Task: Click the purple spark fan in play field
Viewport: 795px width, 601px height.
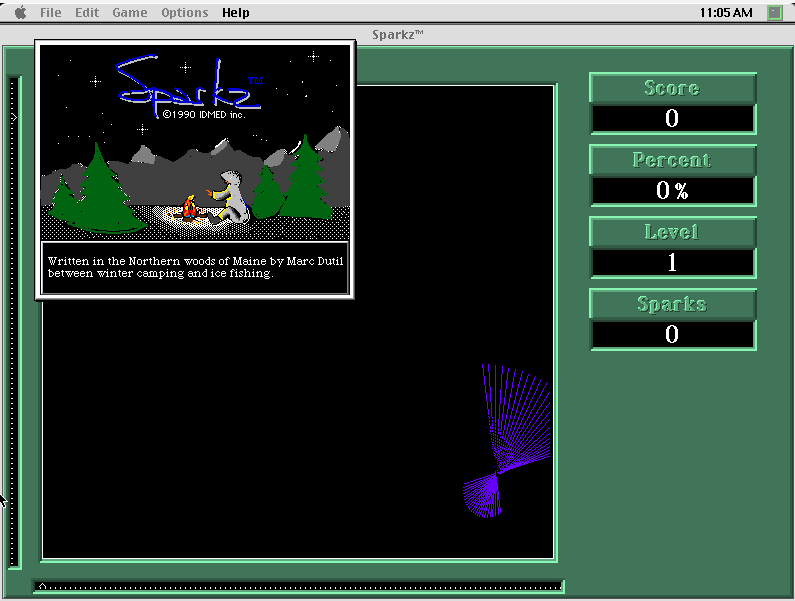Action: (507, 441)
